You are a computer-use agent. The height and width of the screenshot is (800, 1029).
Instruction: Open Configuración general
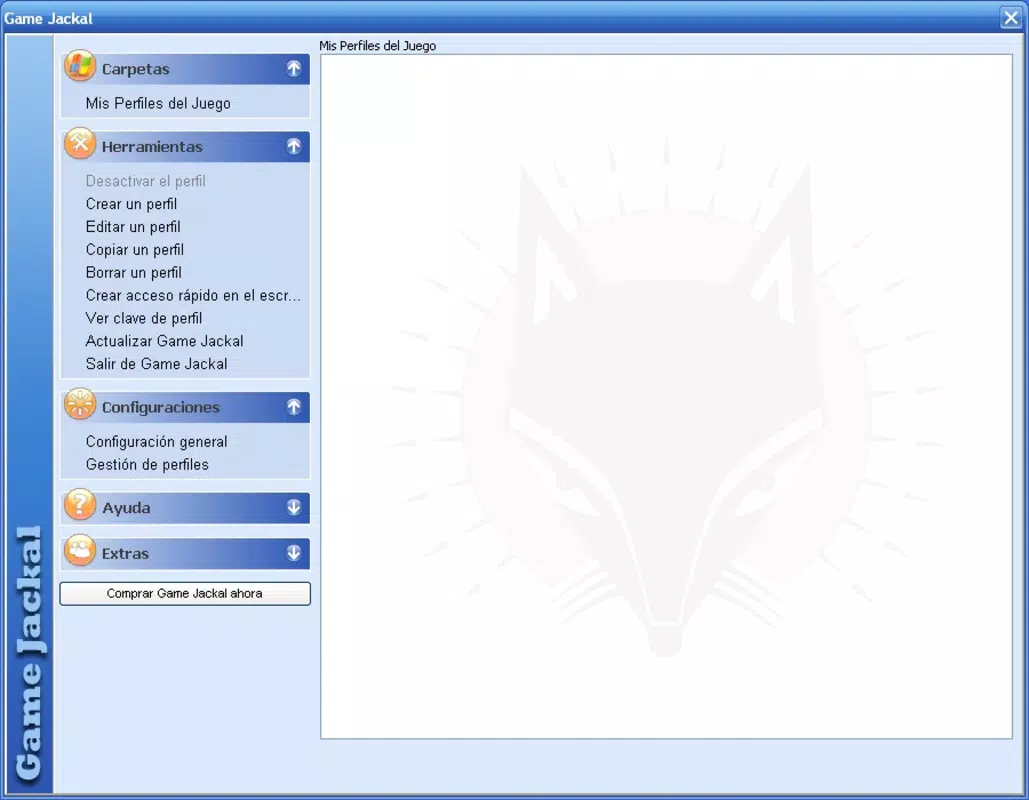coord(156,442)
